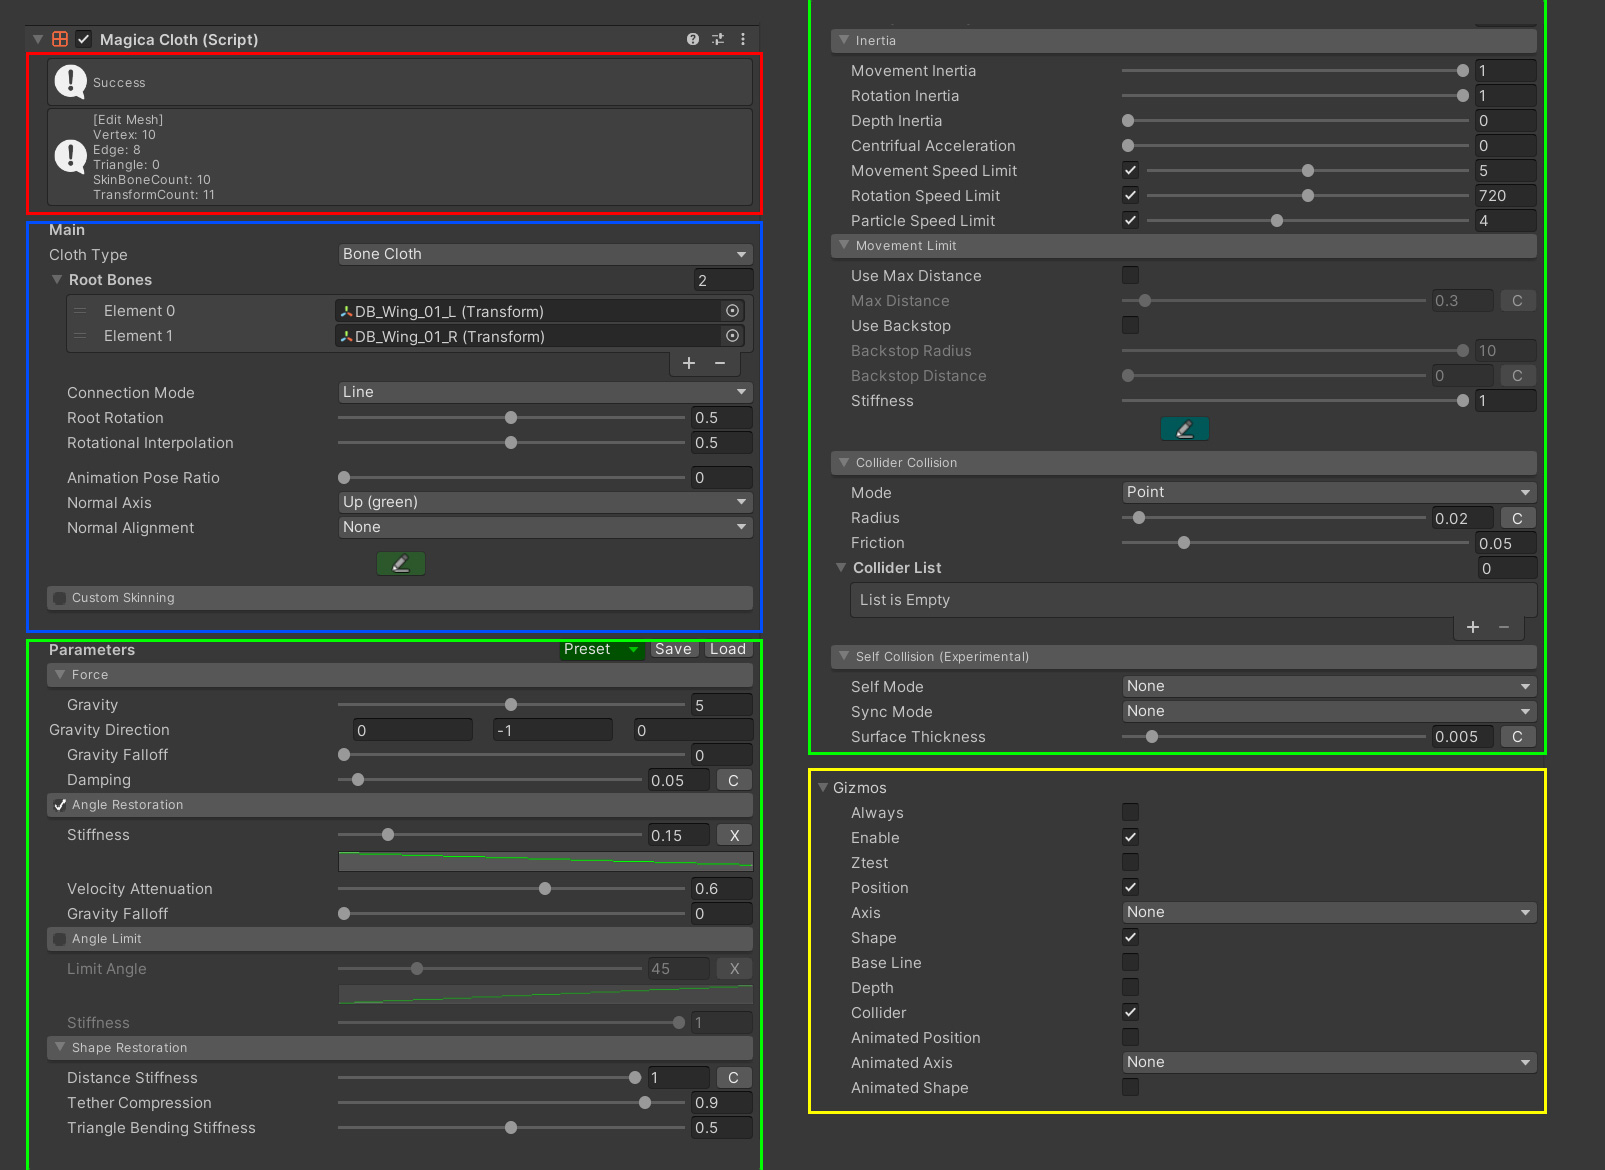Viewport: 1605px width, 1170px height.
Task: Click the Success message warning icon
Action: pyautogui.click(x=70, y=81)
